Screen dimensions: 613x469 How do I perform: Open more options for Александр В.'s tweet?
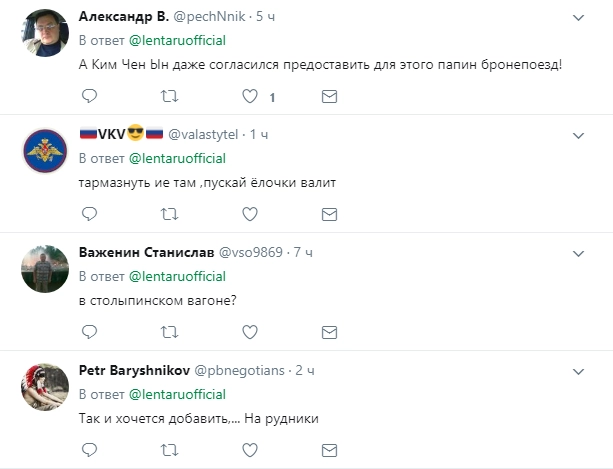(578, 17)
